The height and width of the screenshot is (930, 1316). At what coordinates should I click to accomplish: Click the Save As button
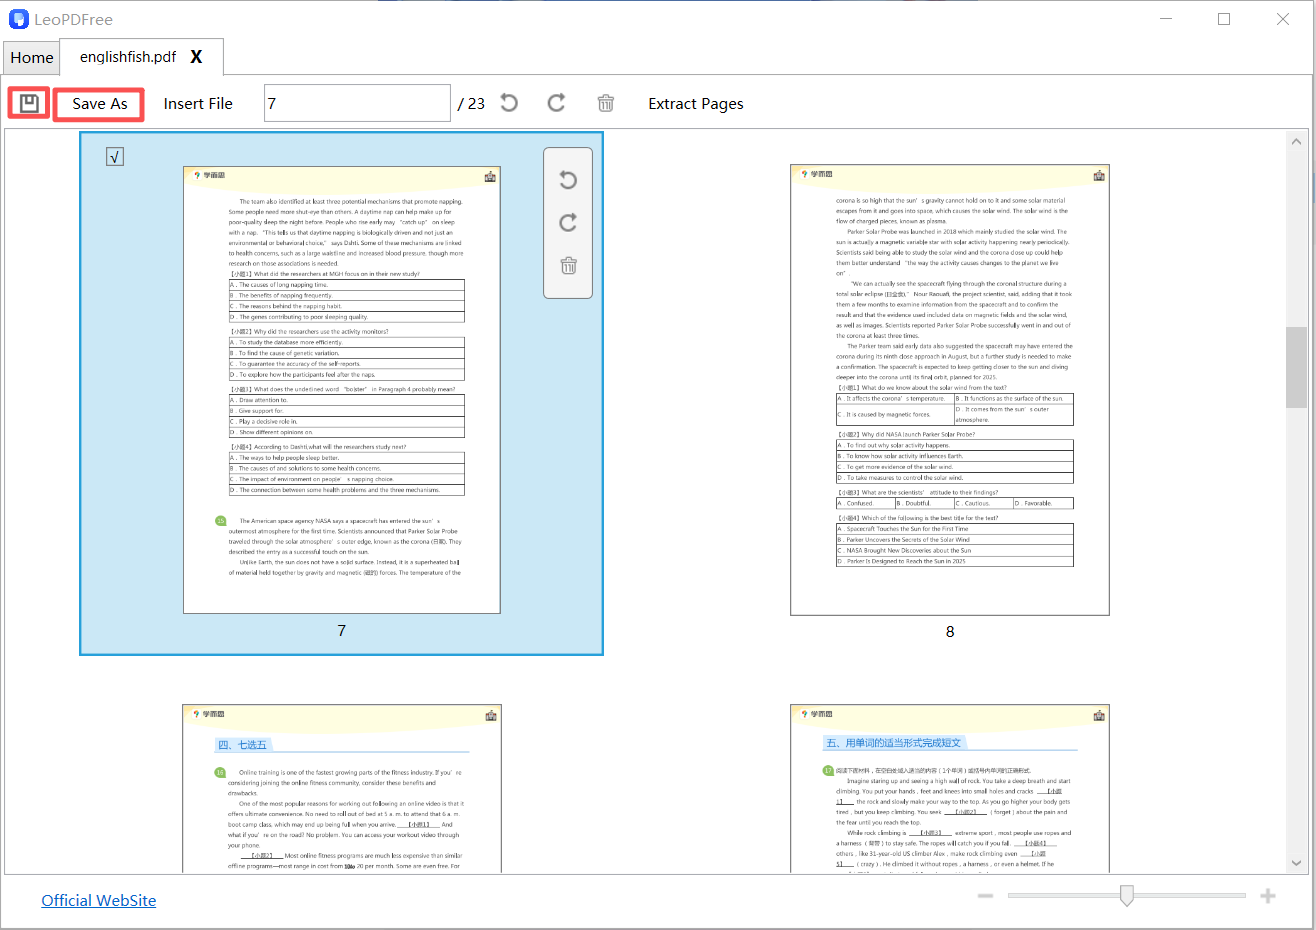click(98, 103)
